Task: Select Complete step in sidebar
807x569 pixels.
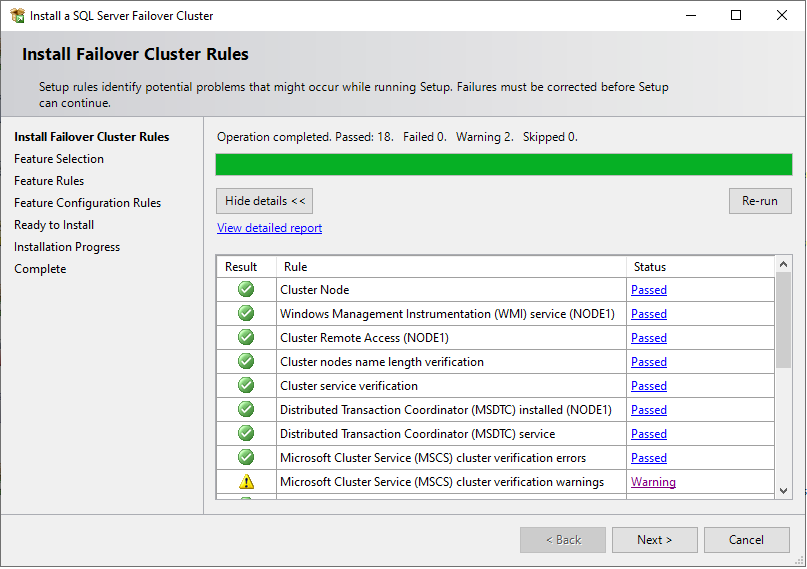Action: point(40,269)
